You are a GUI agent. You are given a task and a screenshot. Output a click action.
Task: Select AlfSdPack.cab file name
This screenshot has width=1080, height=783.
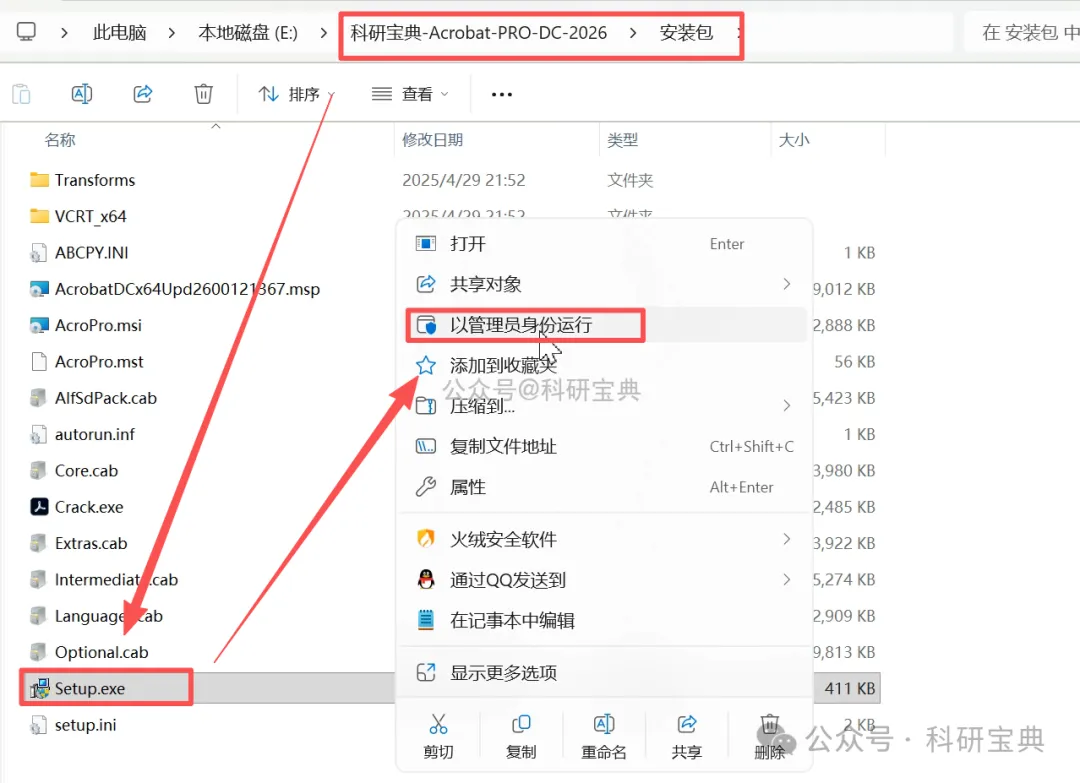(106, 398)
